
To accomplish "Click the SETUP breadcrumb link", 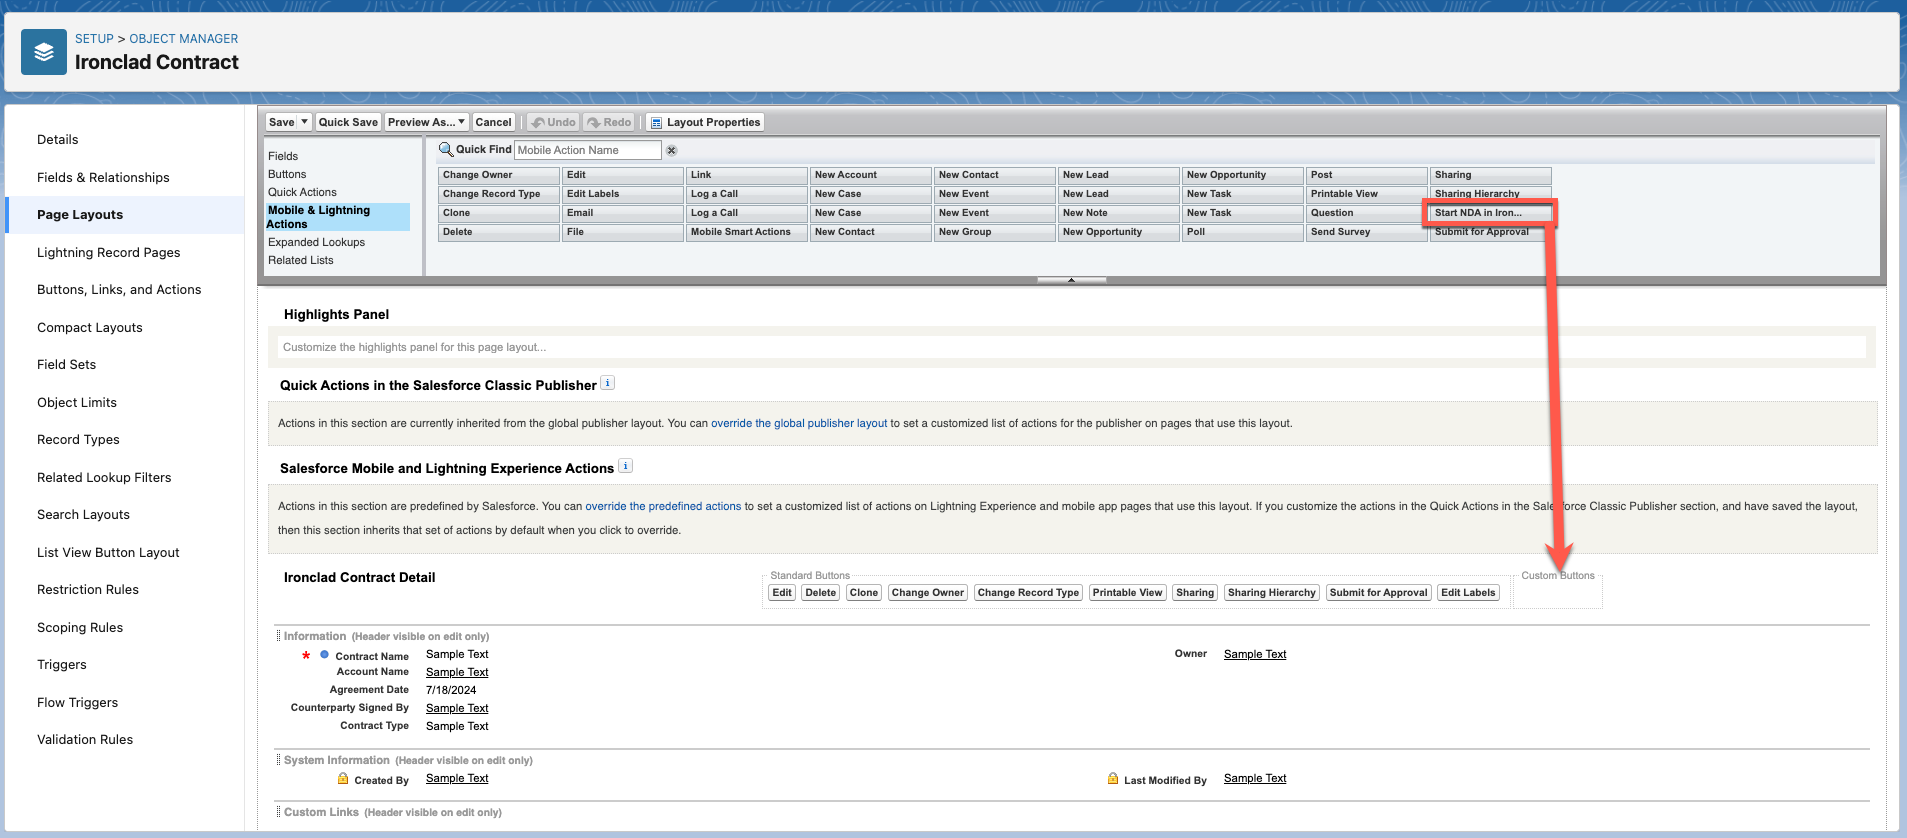I will [94, 39].
